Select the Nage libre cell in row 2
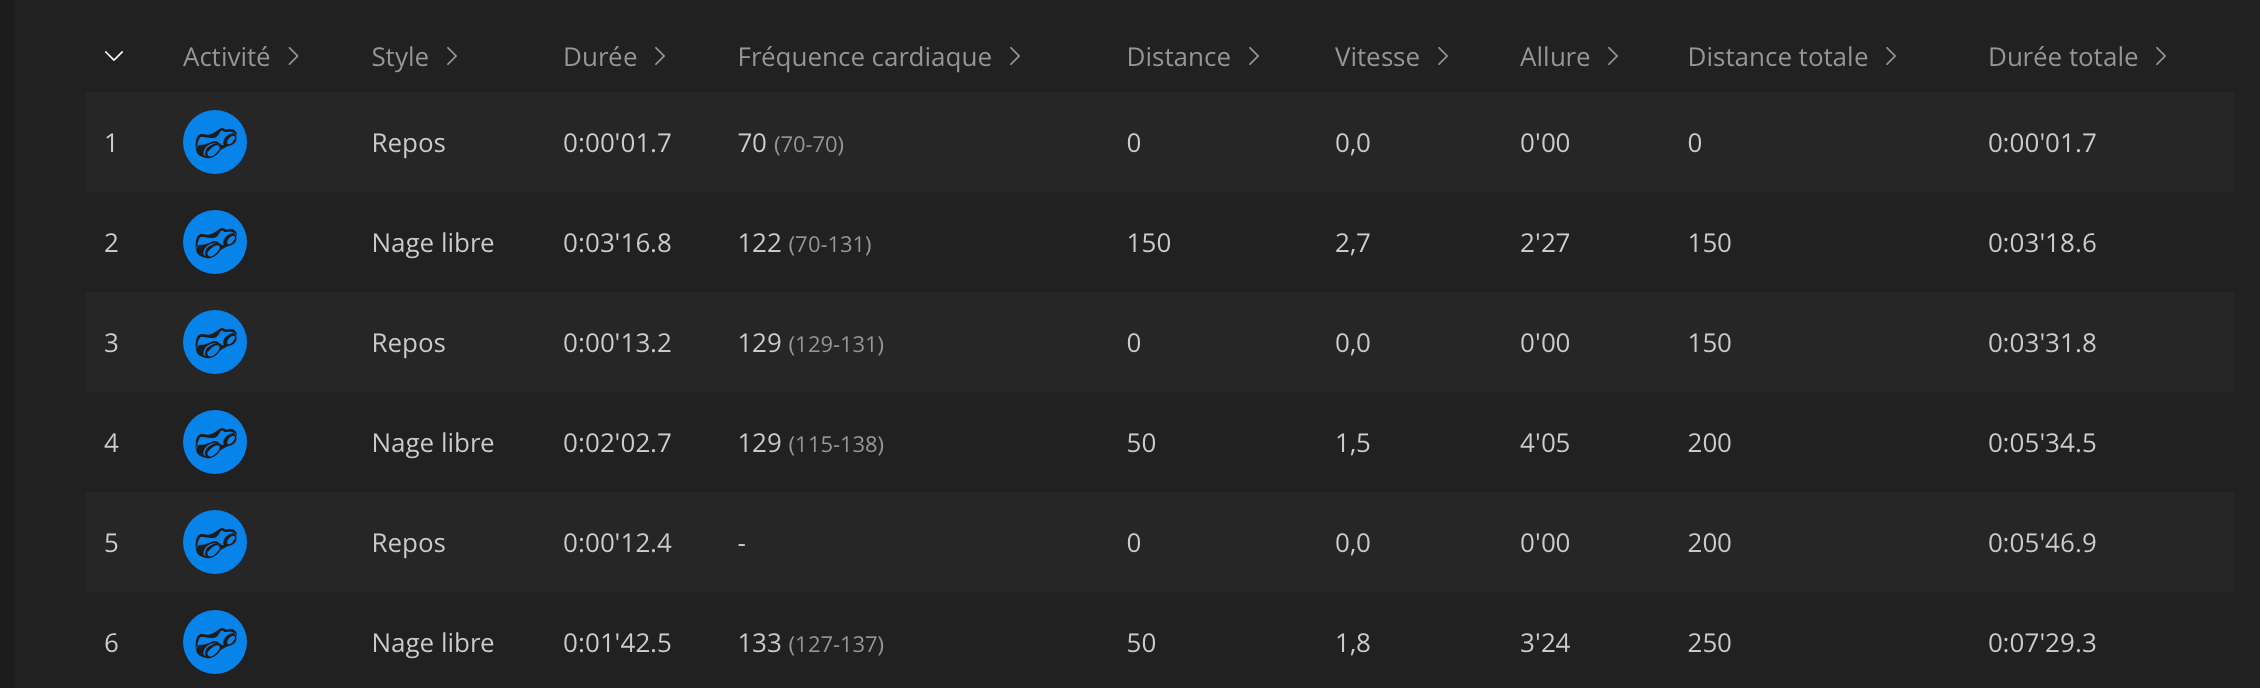 pyautogui.click(x=432, y=243)
